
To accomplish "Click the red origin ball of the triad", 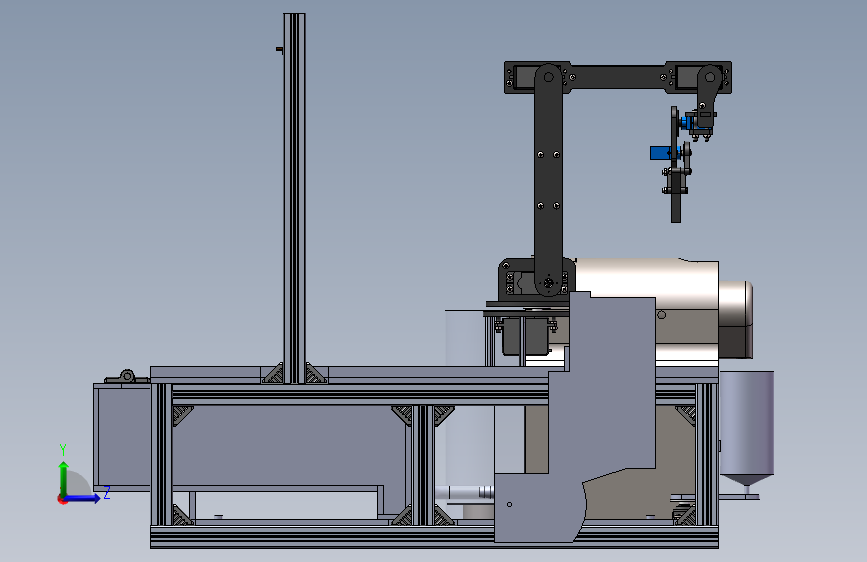I will tap(62, 499).
